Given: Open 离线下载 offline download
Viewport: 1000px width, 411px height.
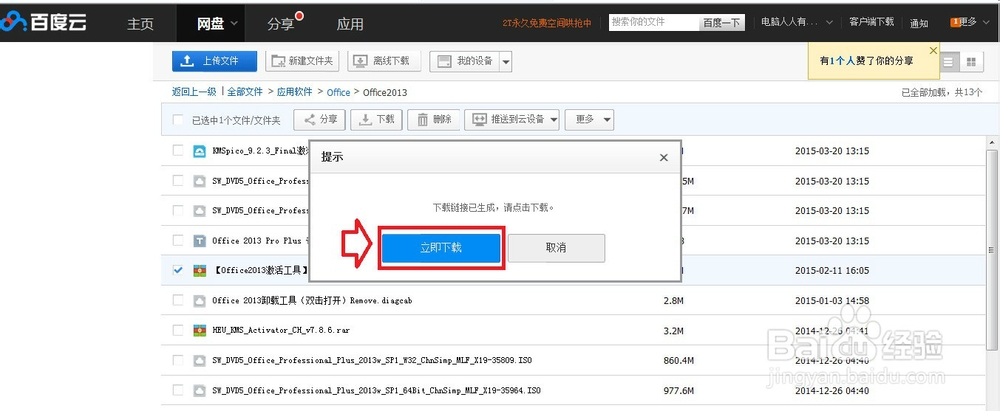Looking at the screenshot, I should [x=383, y=61].
